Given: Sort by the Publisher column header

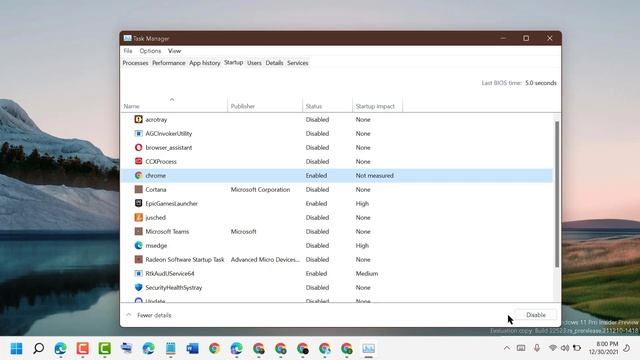Looking at the screenshot, I should 265,105.
